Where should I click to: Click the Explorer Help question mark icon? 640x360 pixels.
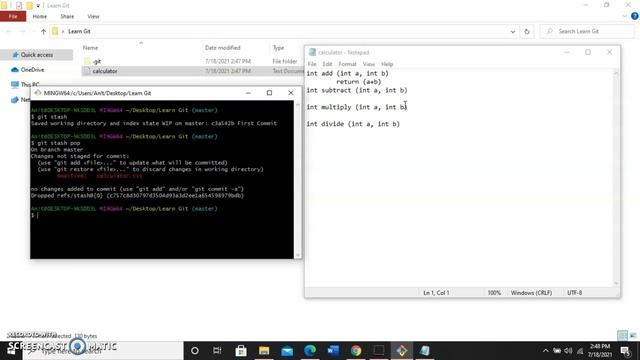[635, 16]
